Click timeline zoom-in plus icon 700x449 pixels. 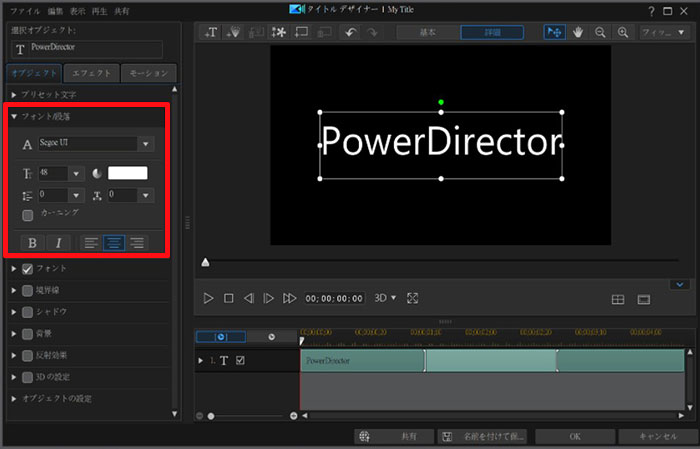tap(293, 416)
